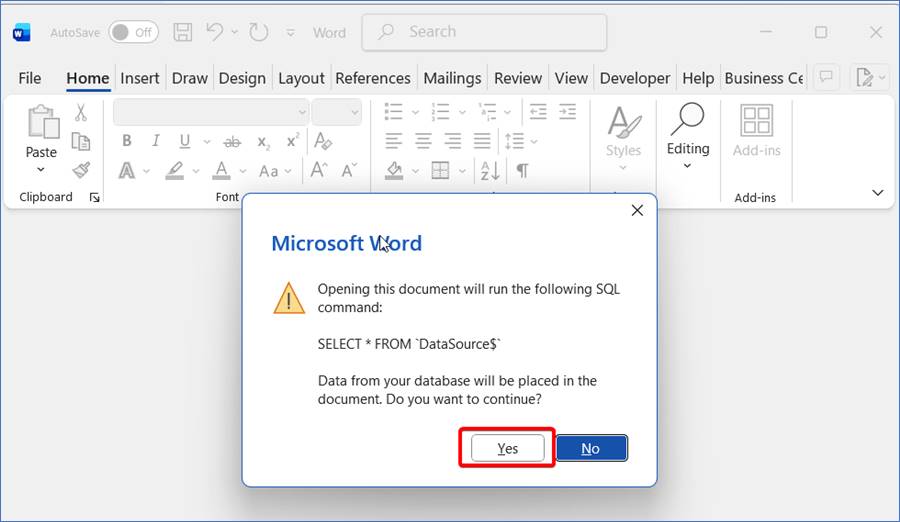
Task: Click the Decrease Indent icon
Action: (x=538, y=112)
